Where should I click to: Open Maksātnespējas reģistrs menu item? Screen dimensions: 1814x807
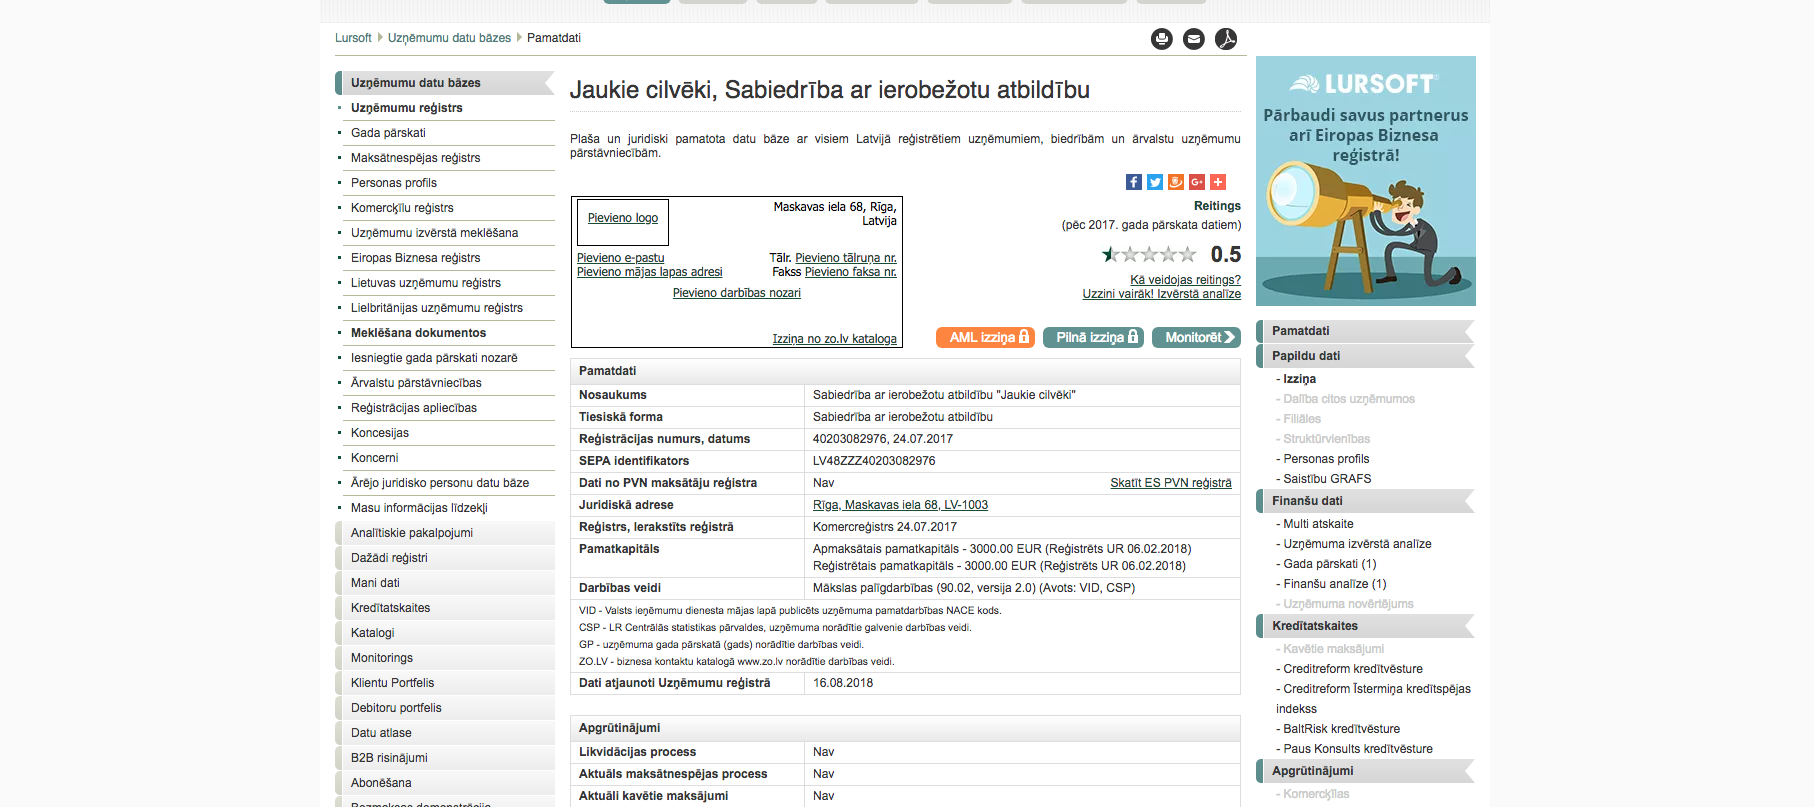(x=415, y=158)
